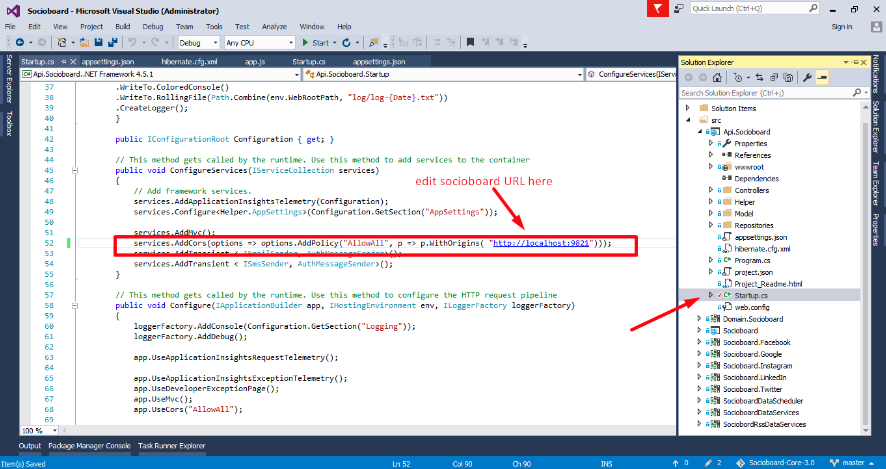Click the http://localhost:9821 link in code
Image resolution: width=886 pixels, height=469 pixels.
(541, 243)
